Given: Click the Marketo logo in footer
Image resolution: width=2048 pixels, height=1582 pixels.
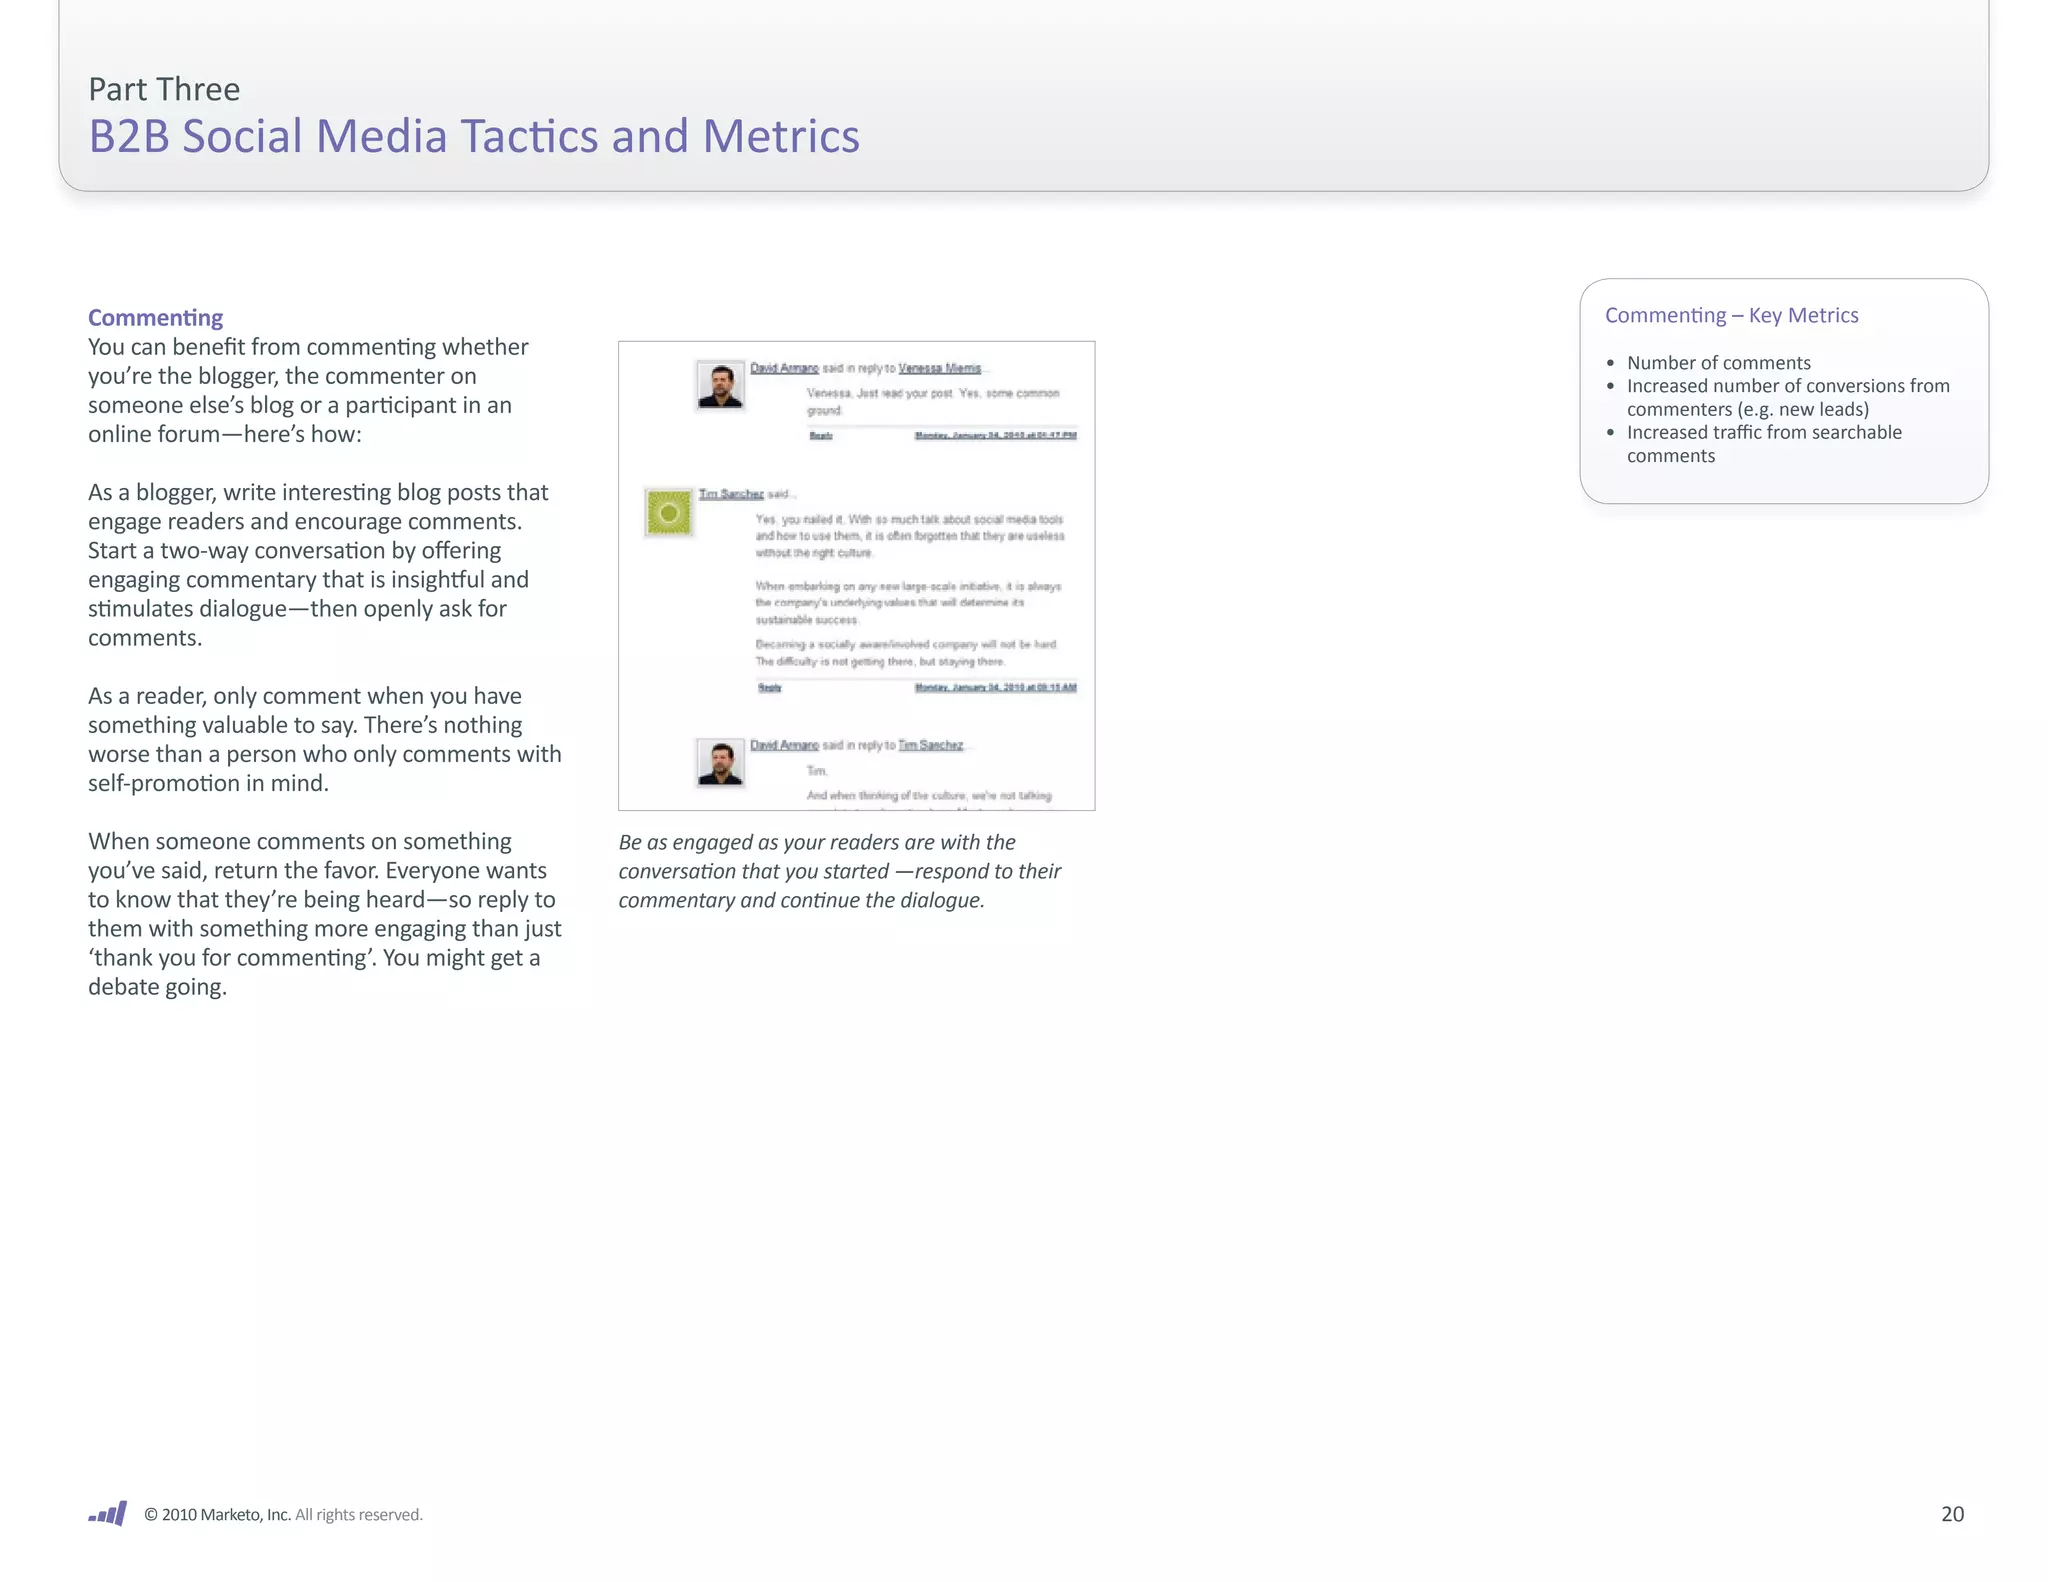Looking at the screenshot, I should pos(108,1513).
